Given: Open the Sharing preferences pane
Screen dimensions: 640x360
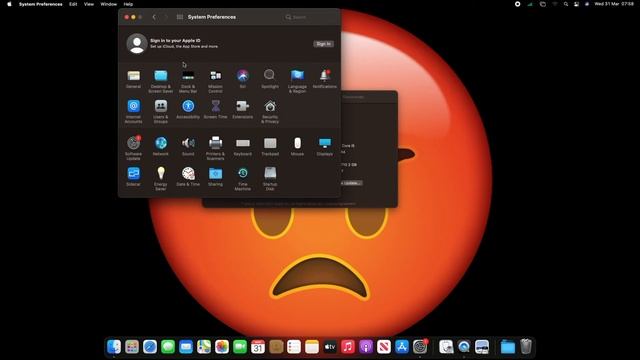Looking at the screenshot, I should 216,176.
